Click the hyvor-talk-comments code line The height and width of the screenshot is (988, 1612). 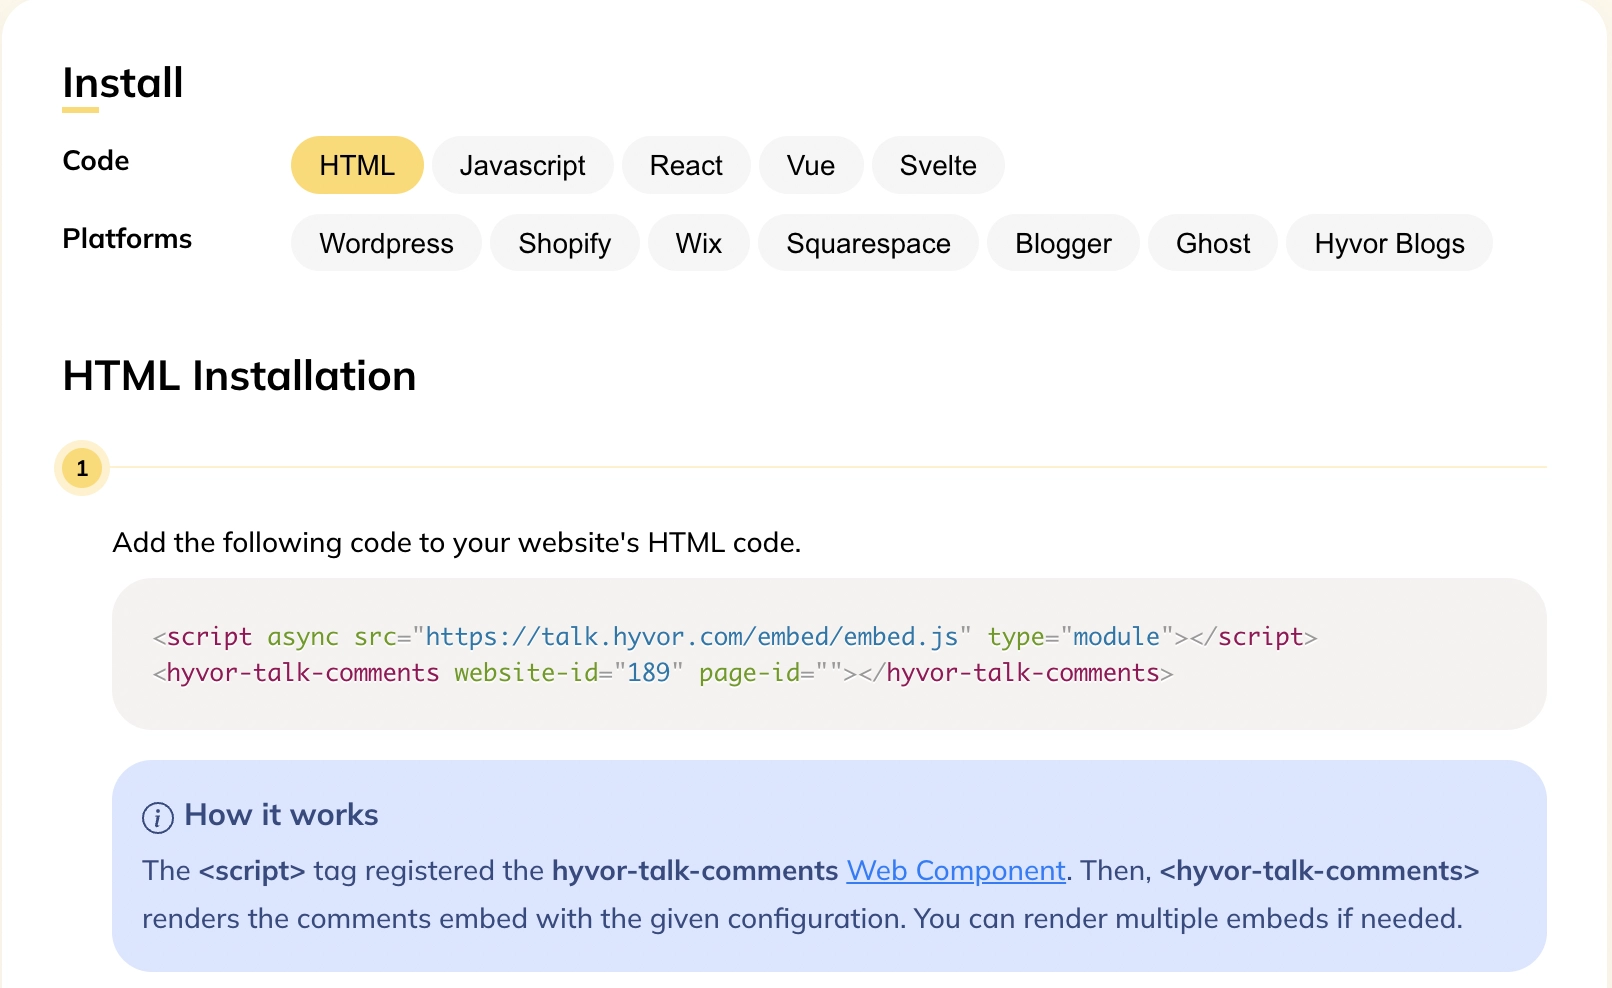pos(663,673)
